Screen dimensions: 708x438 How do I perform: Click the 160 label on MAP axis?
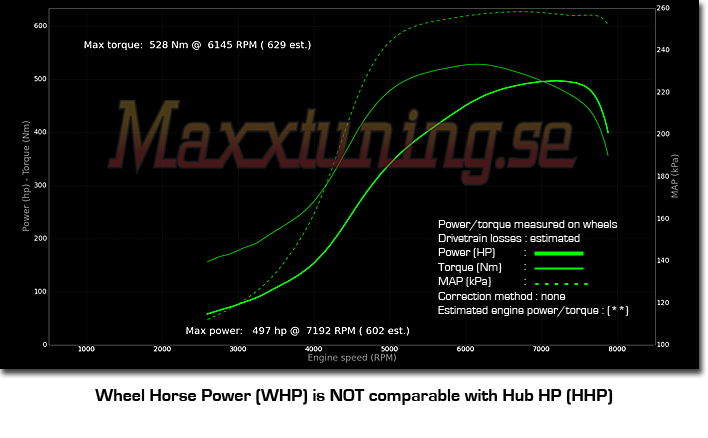click(663, 219)
